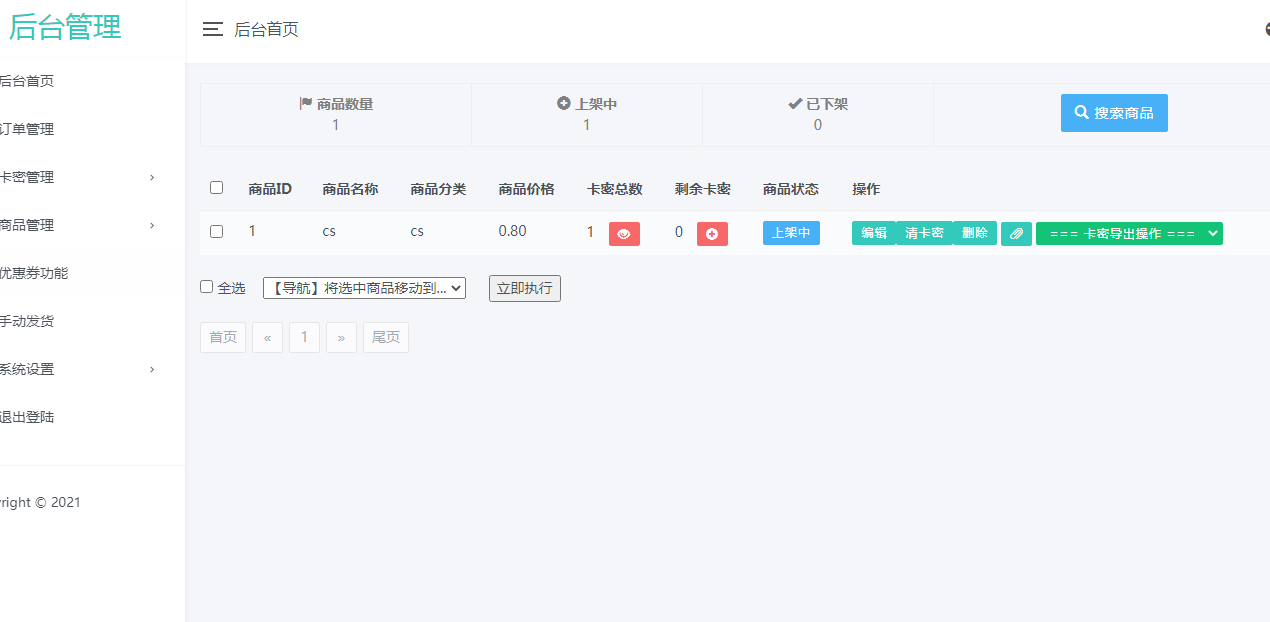Click the hamburger menu icon in header
Image resolution: width=1270 pixels, height=622 pixels.
[x=212, y=29]
